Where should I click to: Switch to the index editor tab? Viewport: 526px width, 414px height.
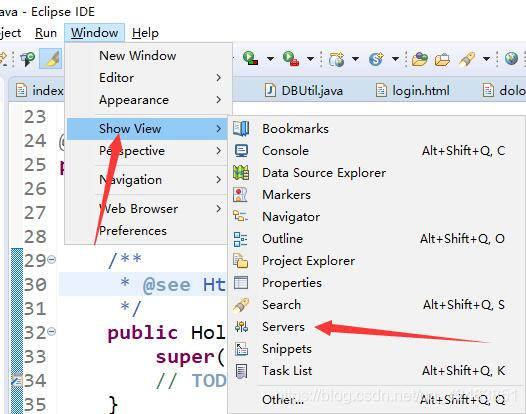tap(40, 91)
